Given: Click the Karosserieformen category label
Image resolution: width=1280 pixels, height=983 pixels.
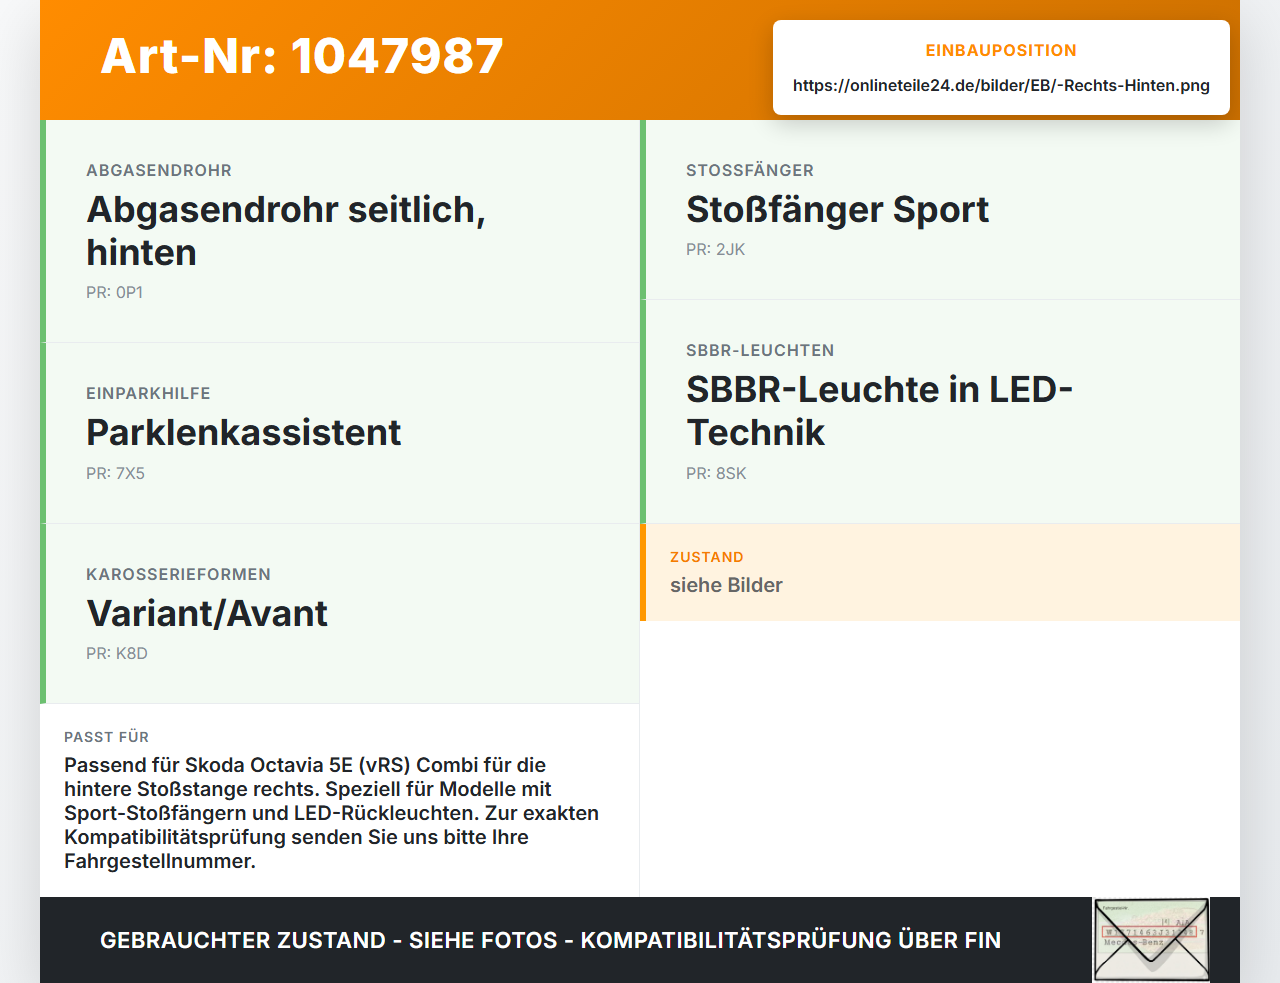Looking at the screenshot, I should pyautogui.click(x=178, y=575).
